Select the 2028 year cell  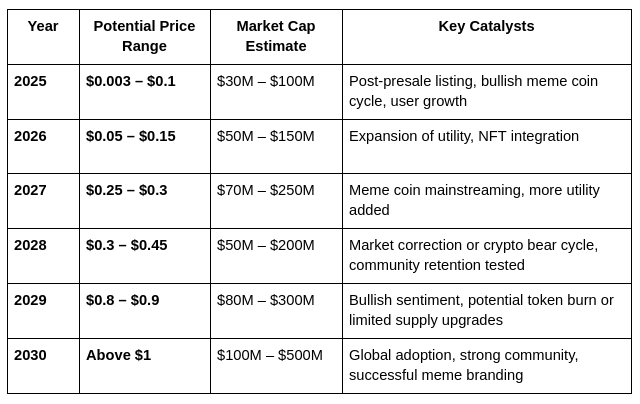pos(31,245)
